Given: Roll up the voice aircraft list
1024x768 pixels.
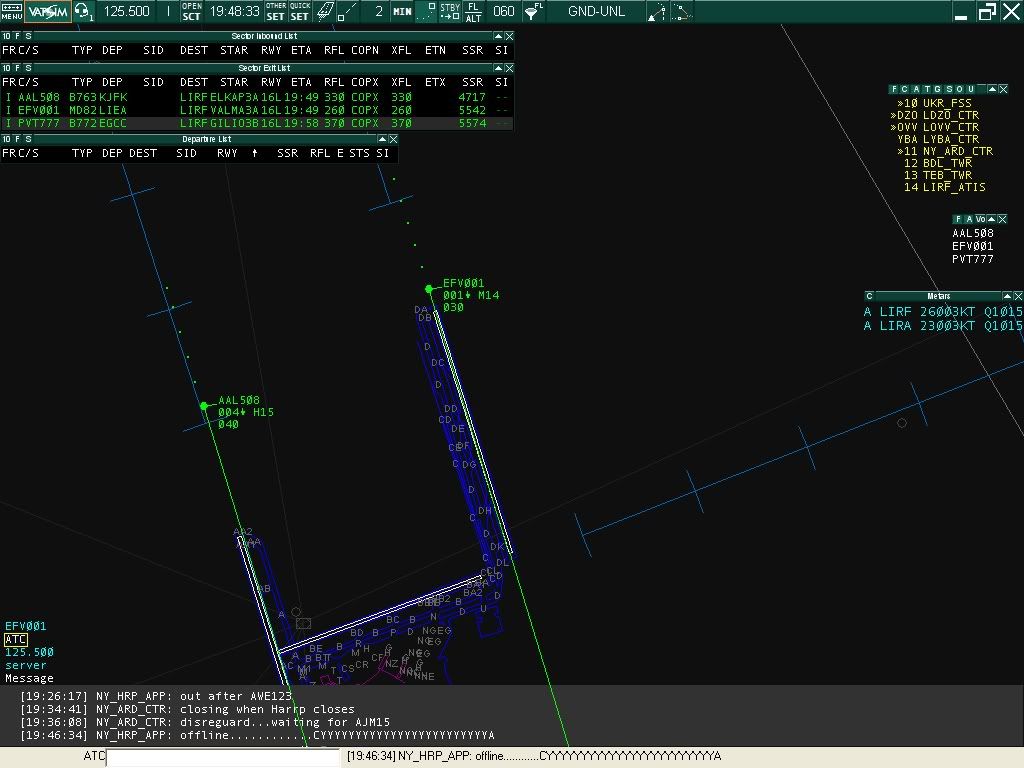Looking at the screenshot, I should tap(991, 219).
